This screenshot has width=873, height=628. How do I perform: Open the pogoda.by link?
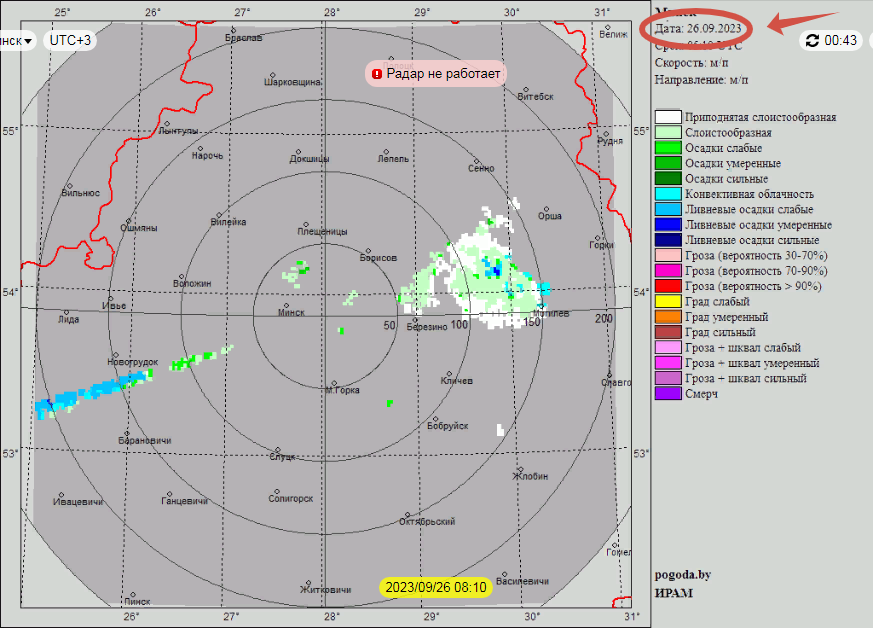point(682,574)
